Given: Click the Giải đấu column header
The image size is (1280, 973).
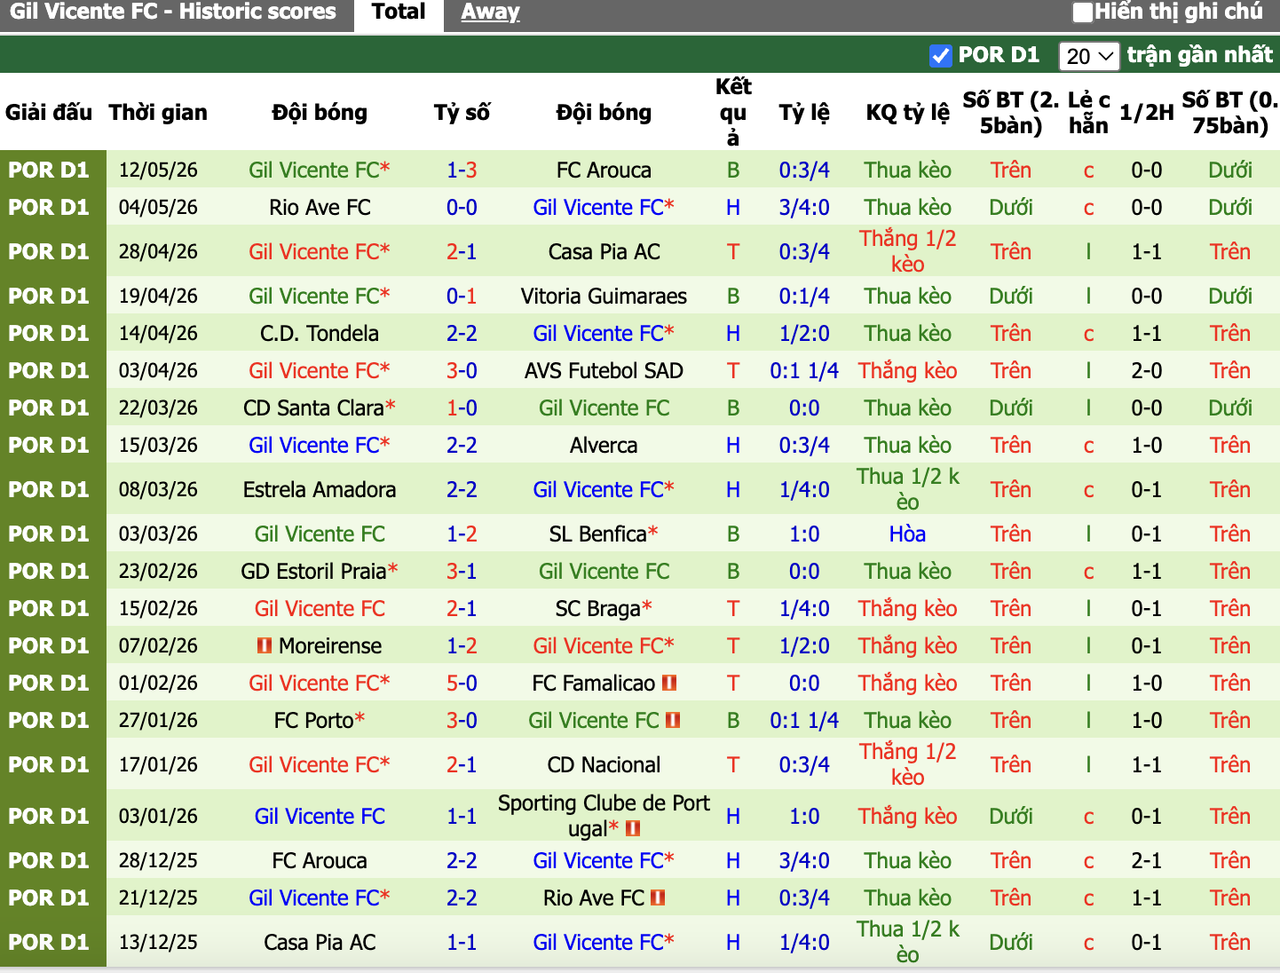Looking at the screenshot, I should pyautogui.click(x=49, y=112).
